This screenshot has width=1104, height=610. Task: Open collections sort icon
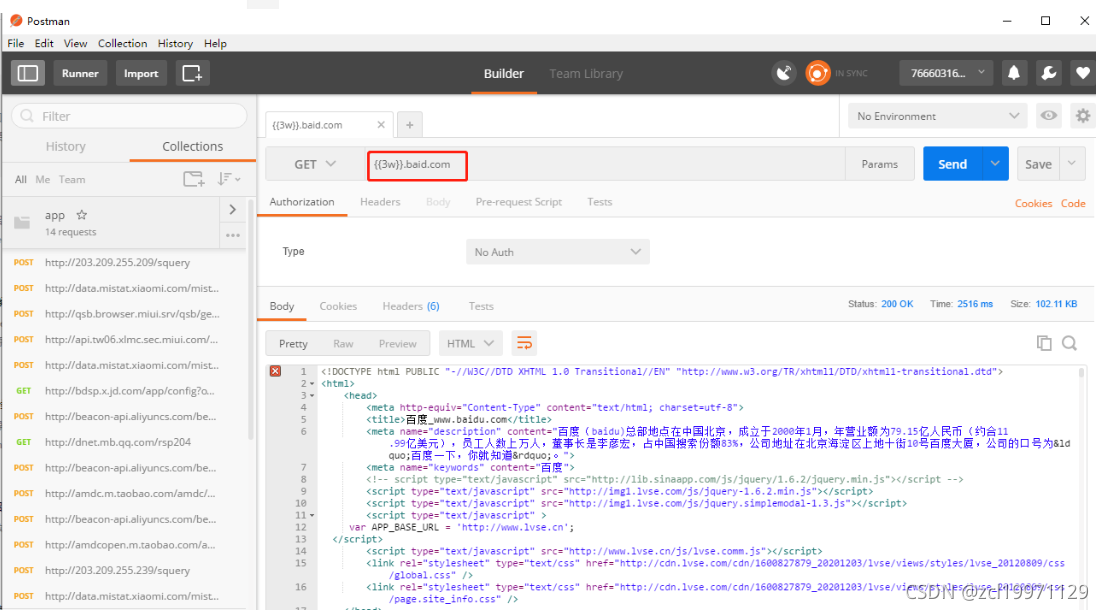(228, 179)
